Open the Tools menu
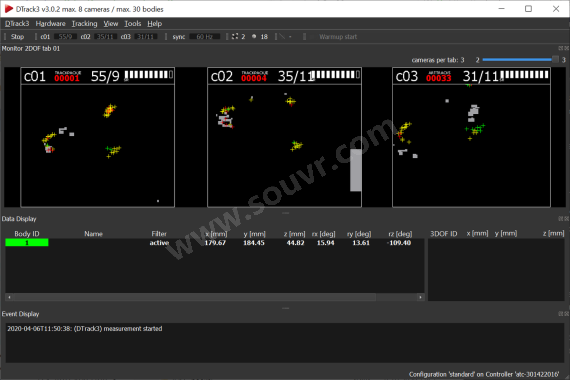The width and height of the screenshot is (570, 380). (x=132, y=24)
